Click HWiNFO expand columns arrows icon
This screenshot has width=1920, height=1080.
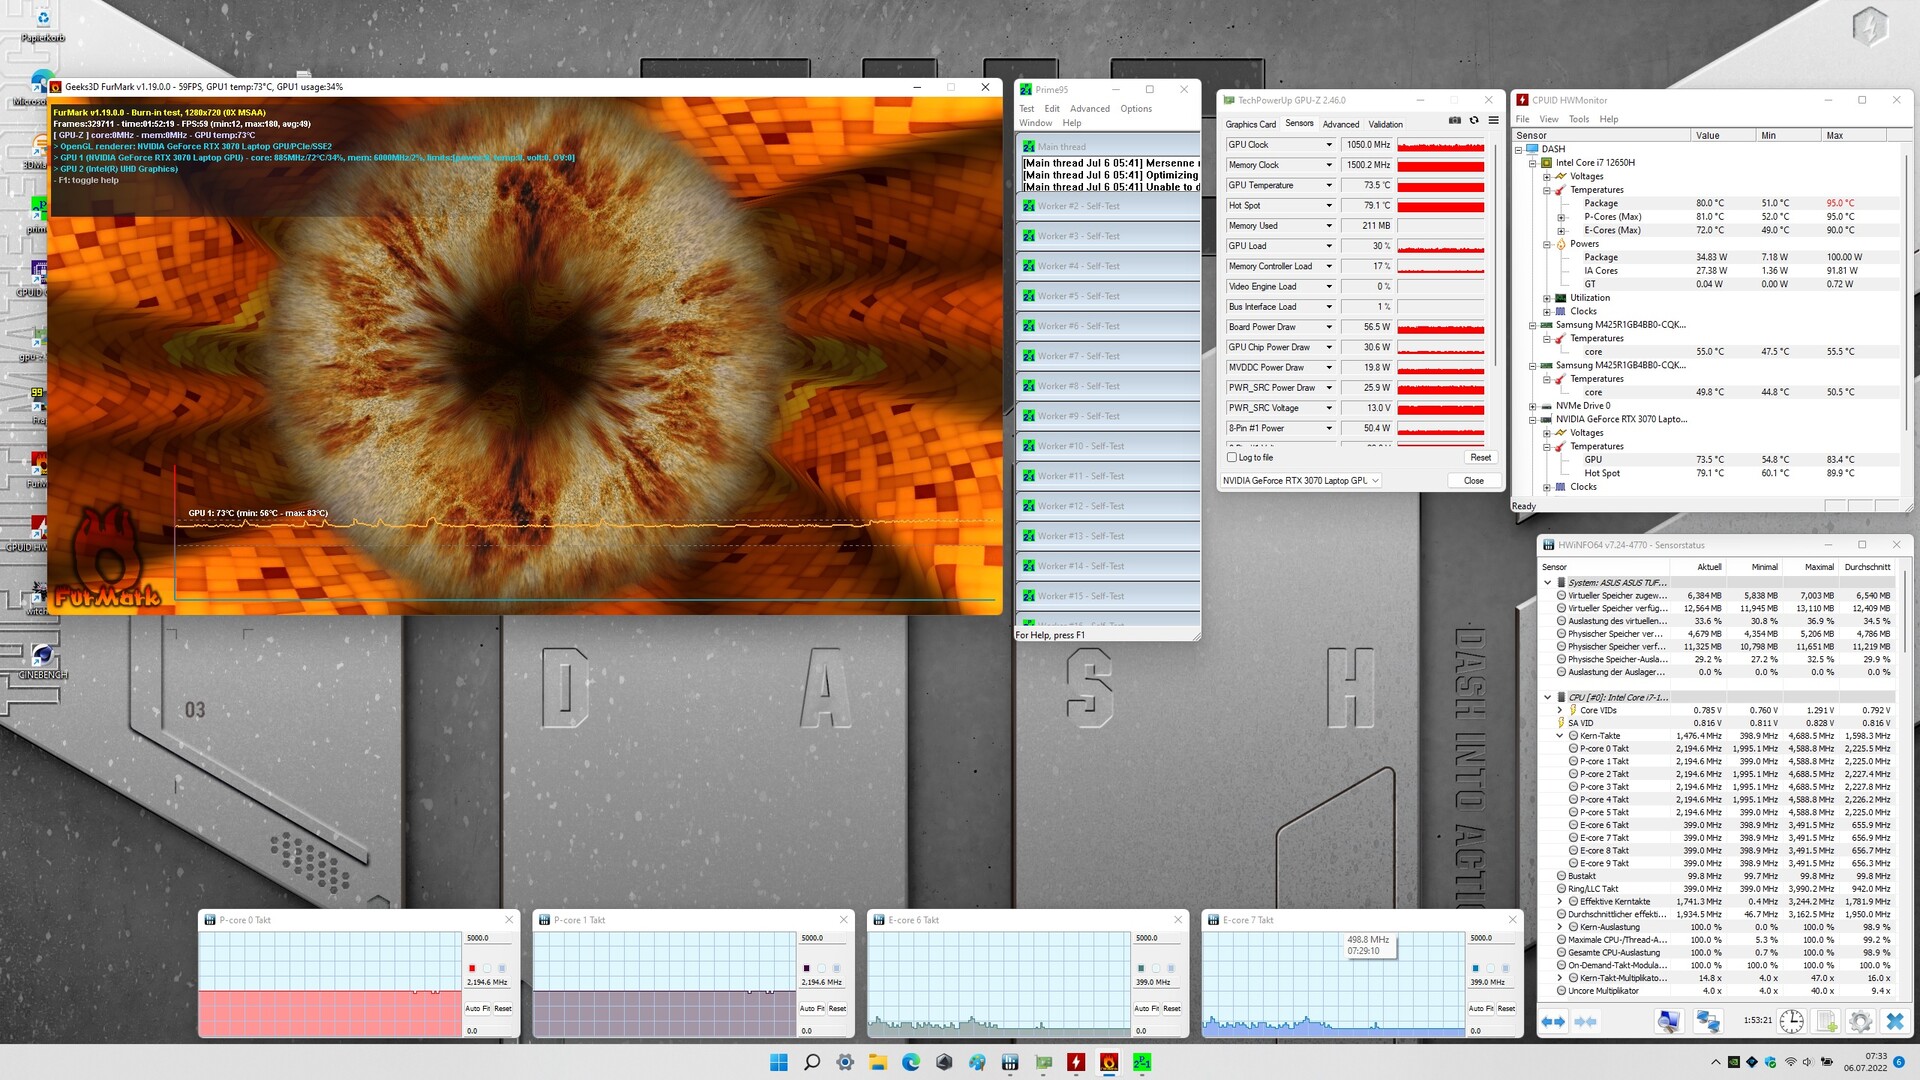(1553, 1021)
